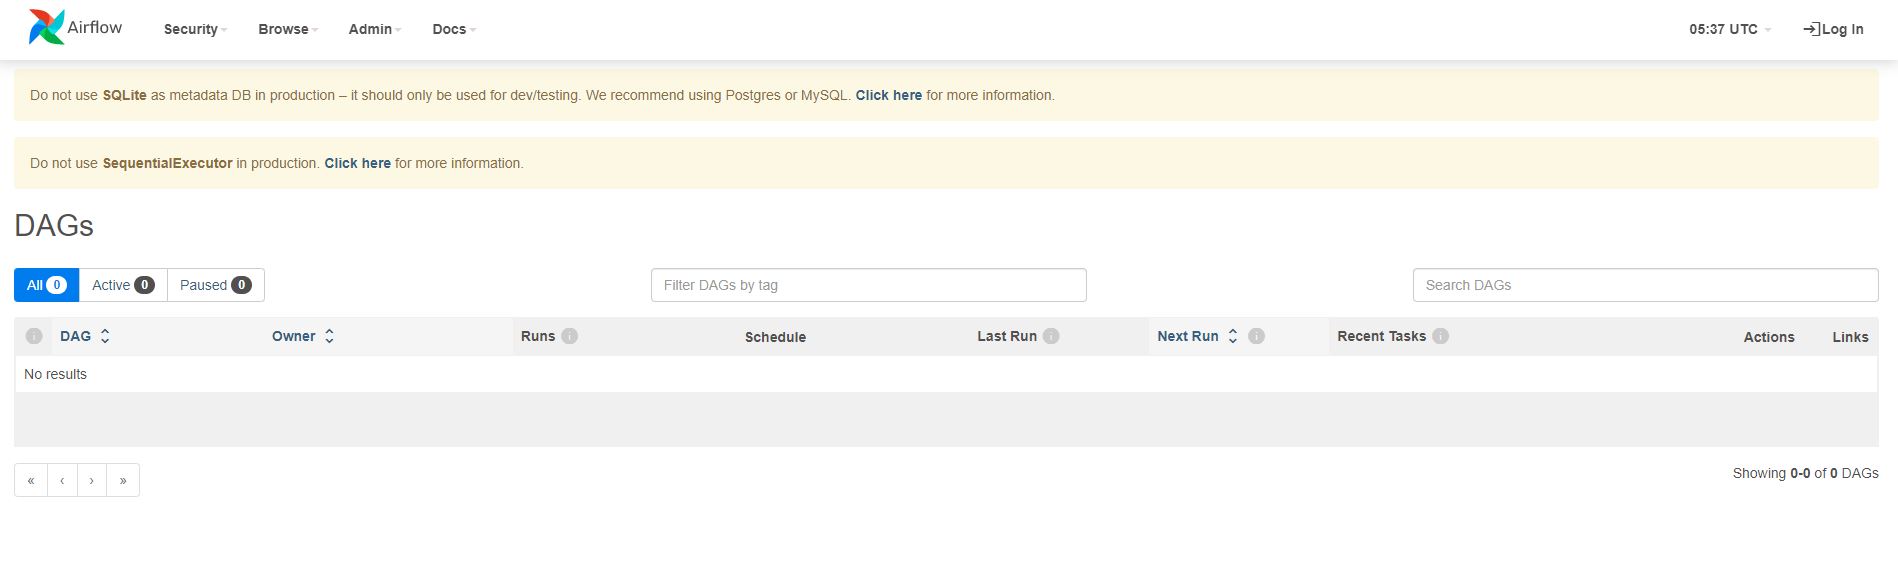Sort by Owner column arrows

(x=329, y=336)
